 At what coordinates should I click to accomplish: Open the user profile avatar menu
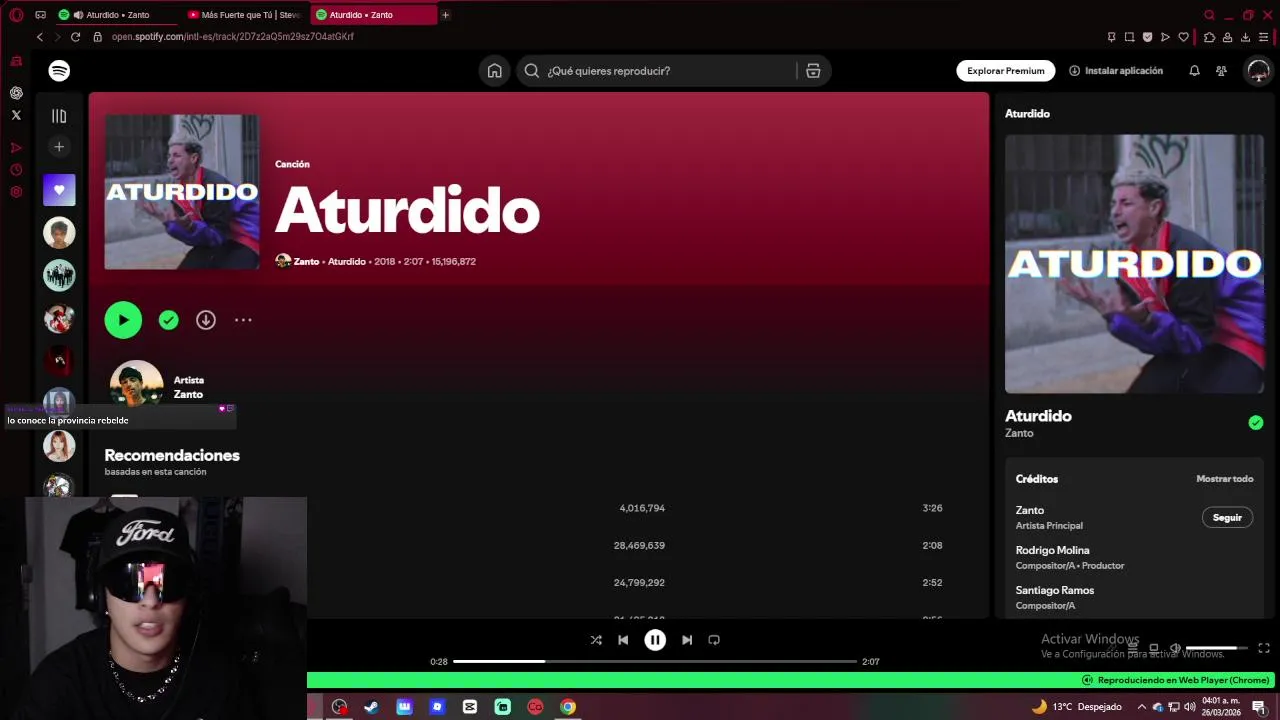[1258, 71]
